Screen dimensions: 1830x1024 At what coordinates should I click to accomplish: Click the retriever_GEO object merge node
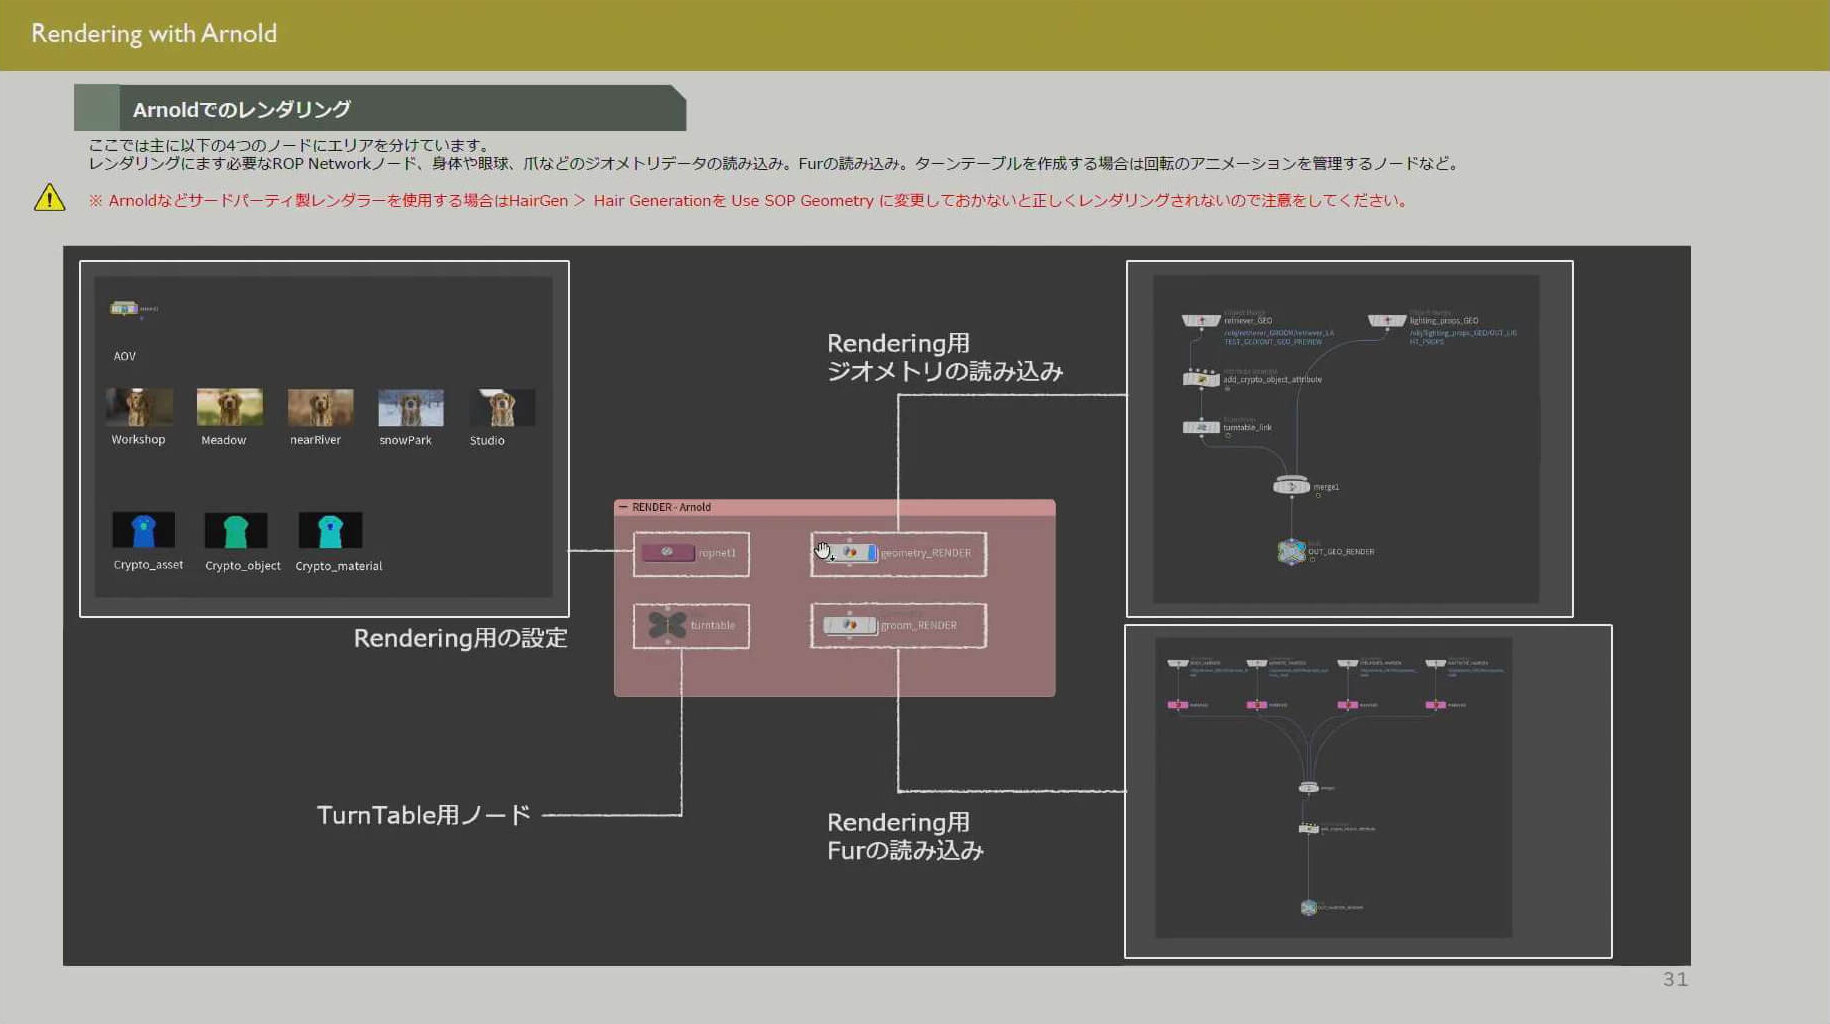1201,321
